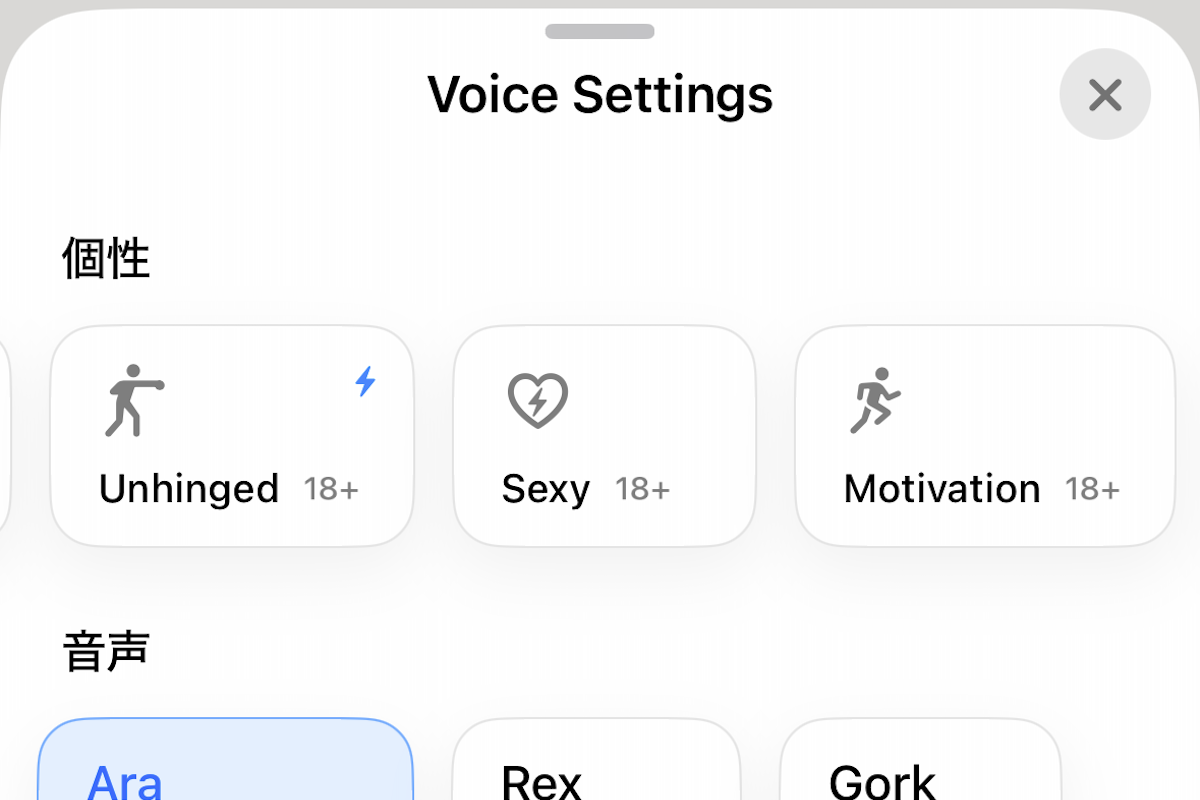Click the Voice Settings title

click(600, 95)
